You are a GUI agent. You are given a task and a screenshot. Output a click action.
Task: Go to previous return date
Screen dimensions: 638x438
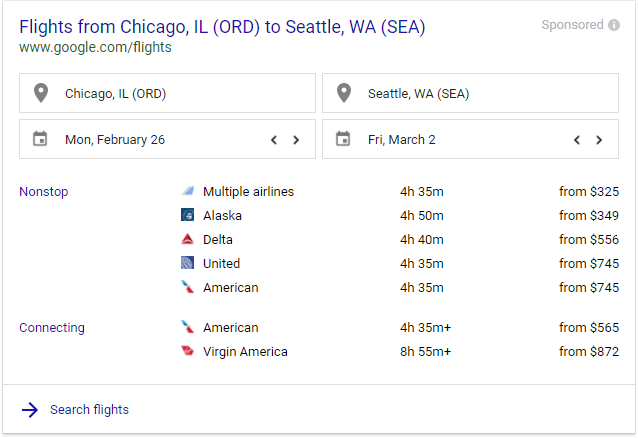577,140
